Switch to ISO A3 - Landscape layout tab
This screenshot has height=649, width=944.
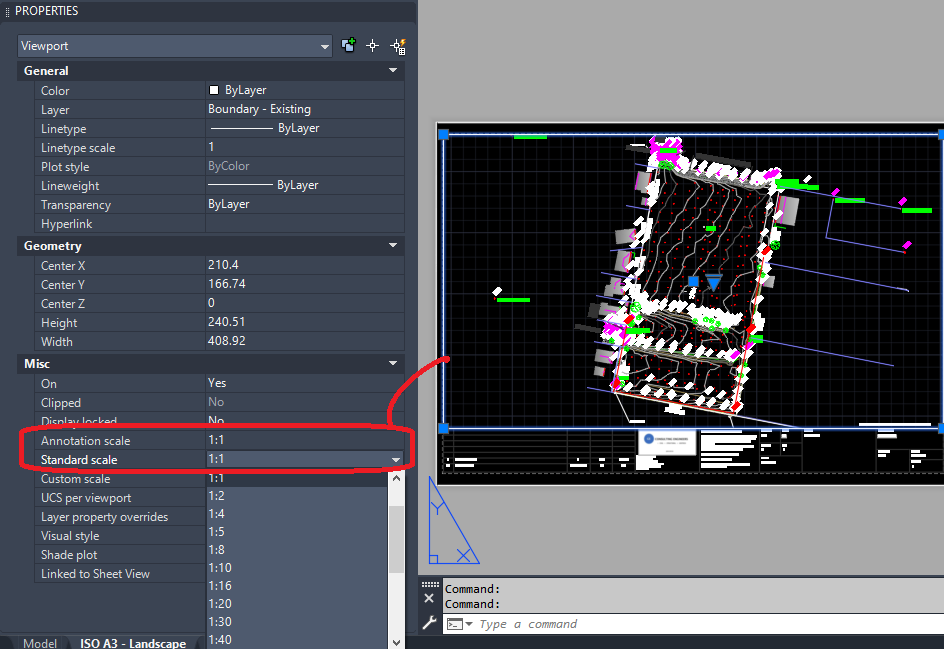(x=133, y=642)
